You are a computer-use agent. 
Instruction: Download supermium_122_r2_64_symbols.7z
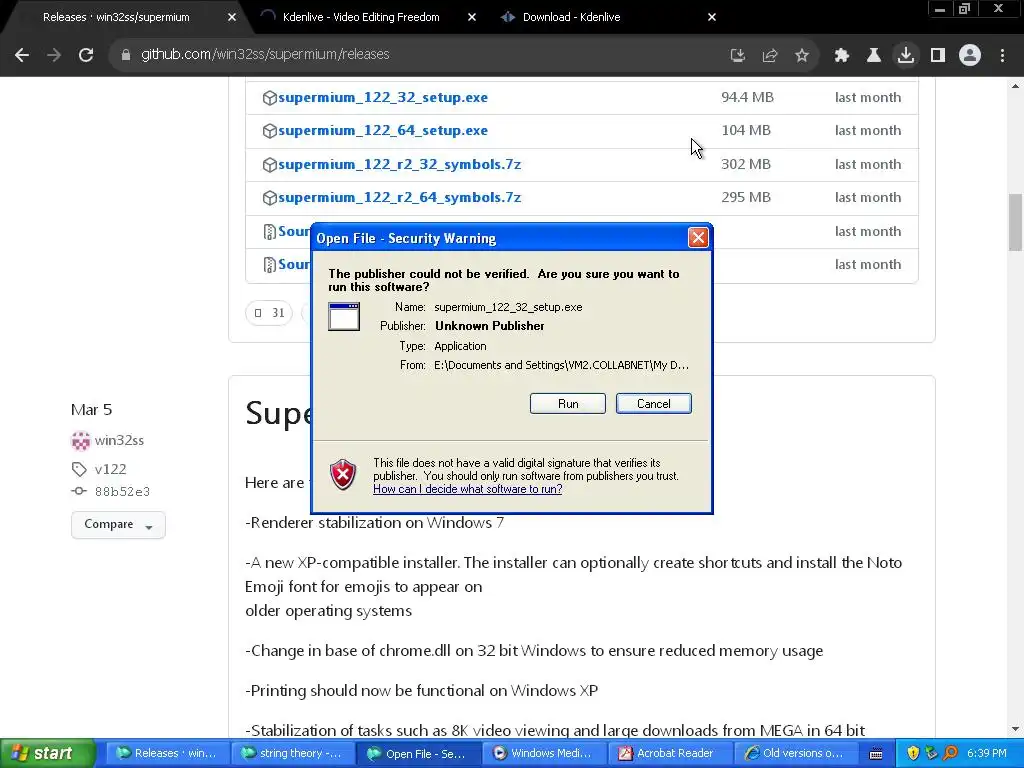click(400, 197)
